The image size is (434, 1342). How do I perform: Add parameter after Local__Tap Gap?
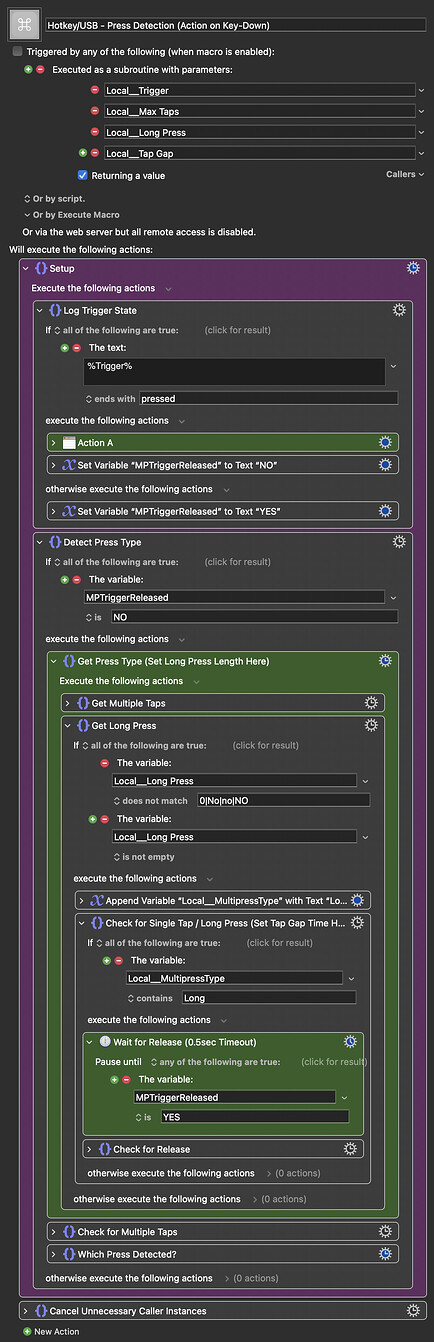(x=83, y=153)
